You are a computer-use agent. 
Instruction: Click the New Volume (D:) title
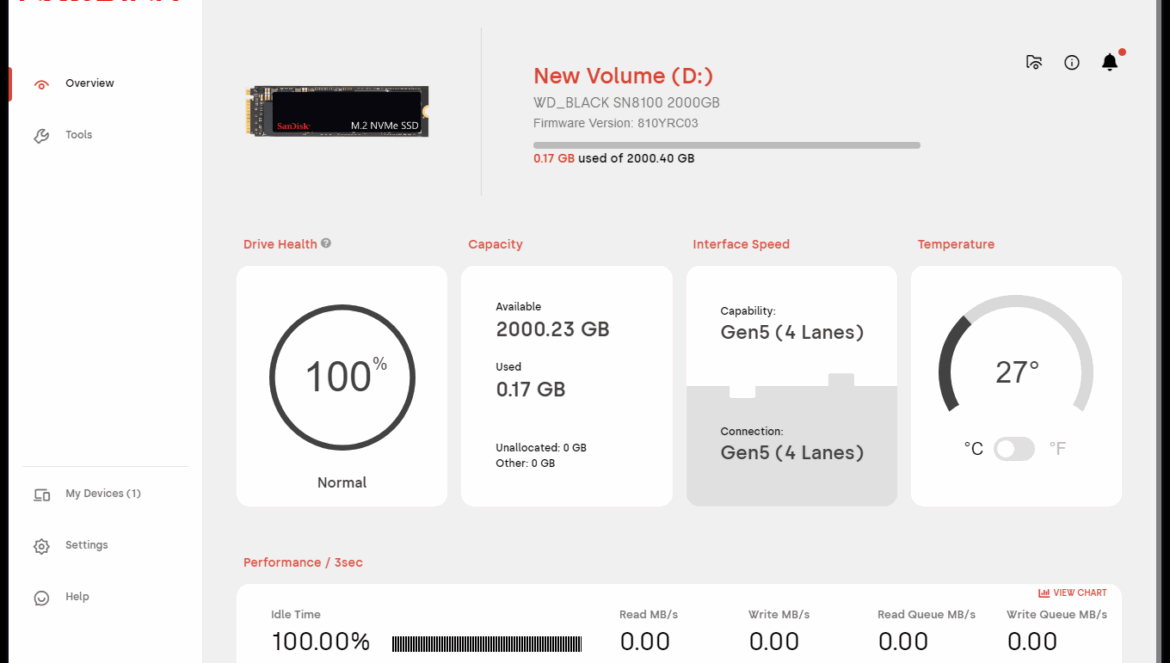(623, 75)
